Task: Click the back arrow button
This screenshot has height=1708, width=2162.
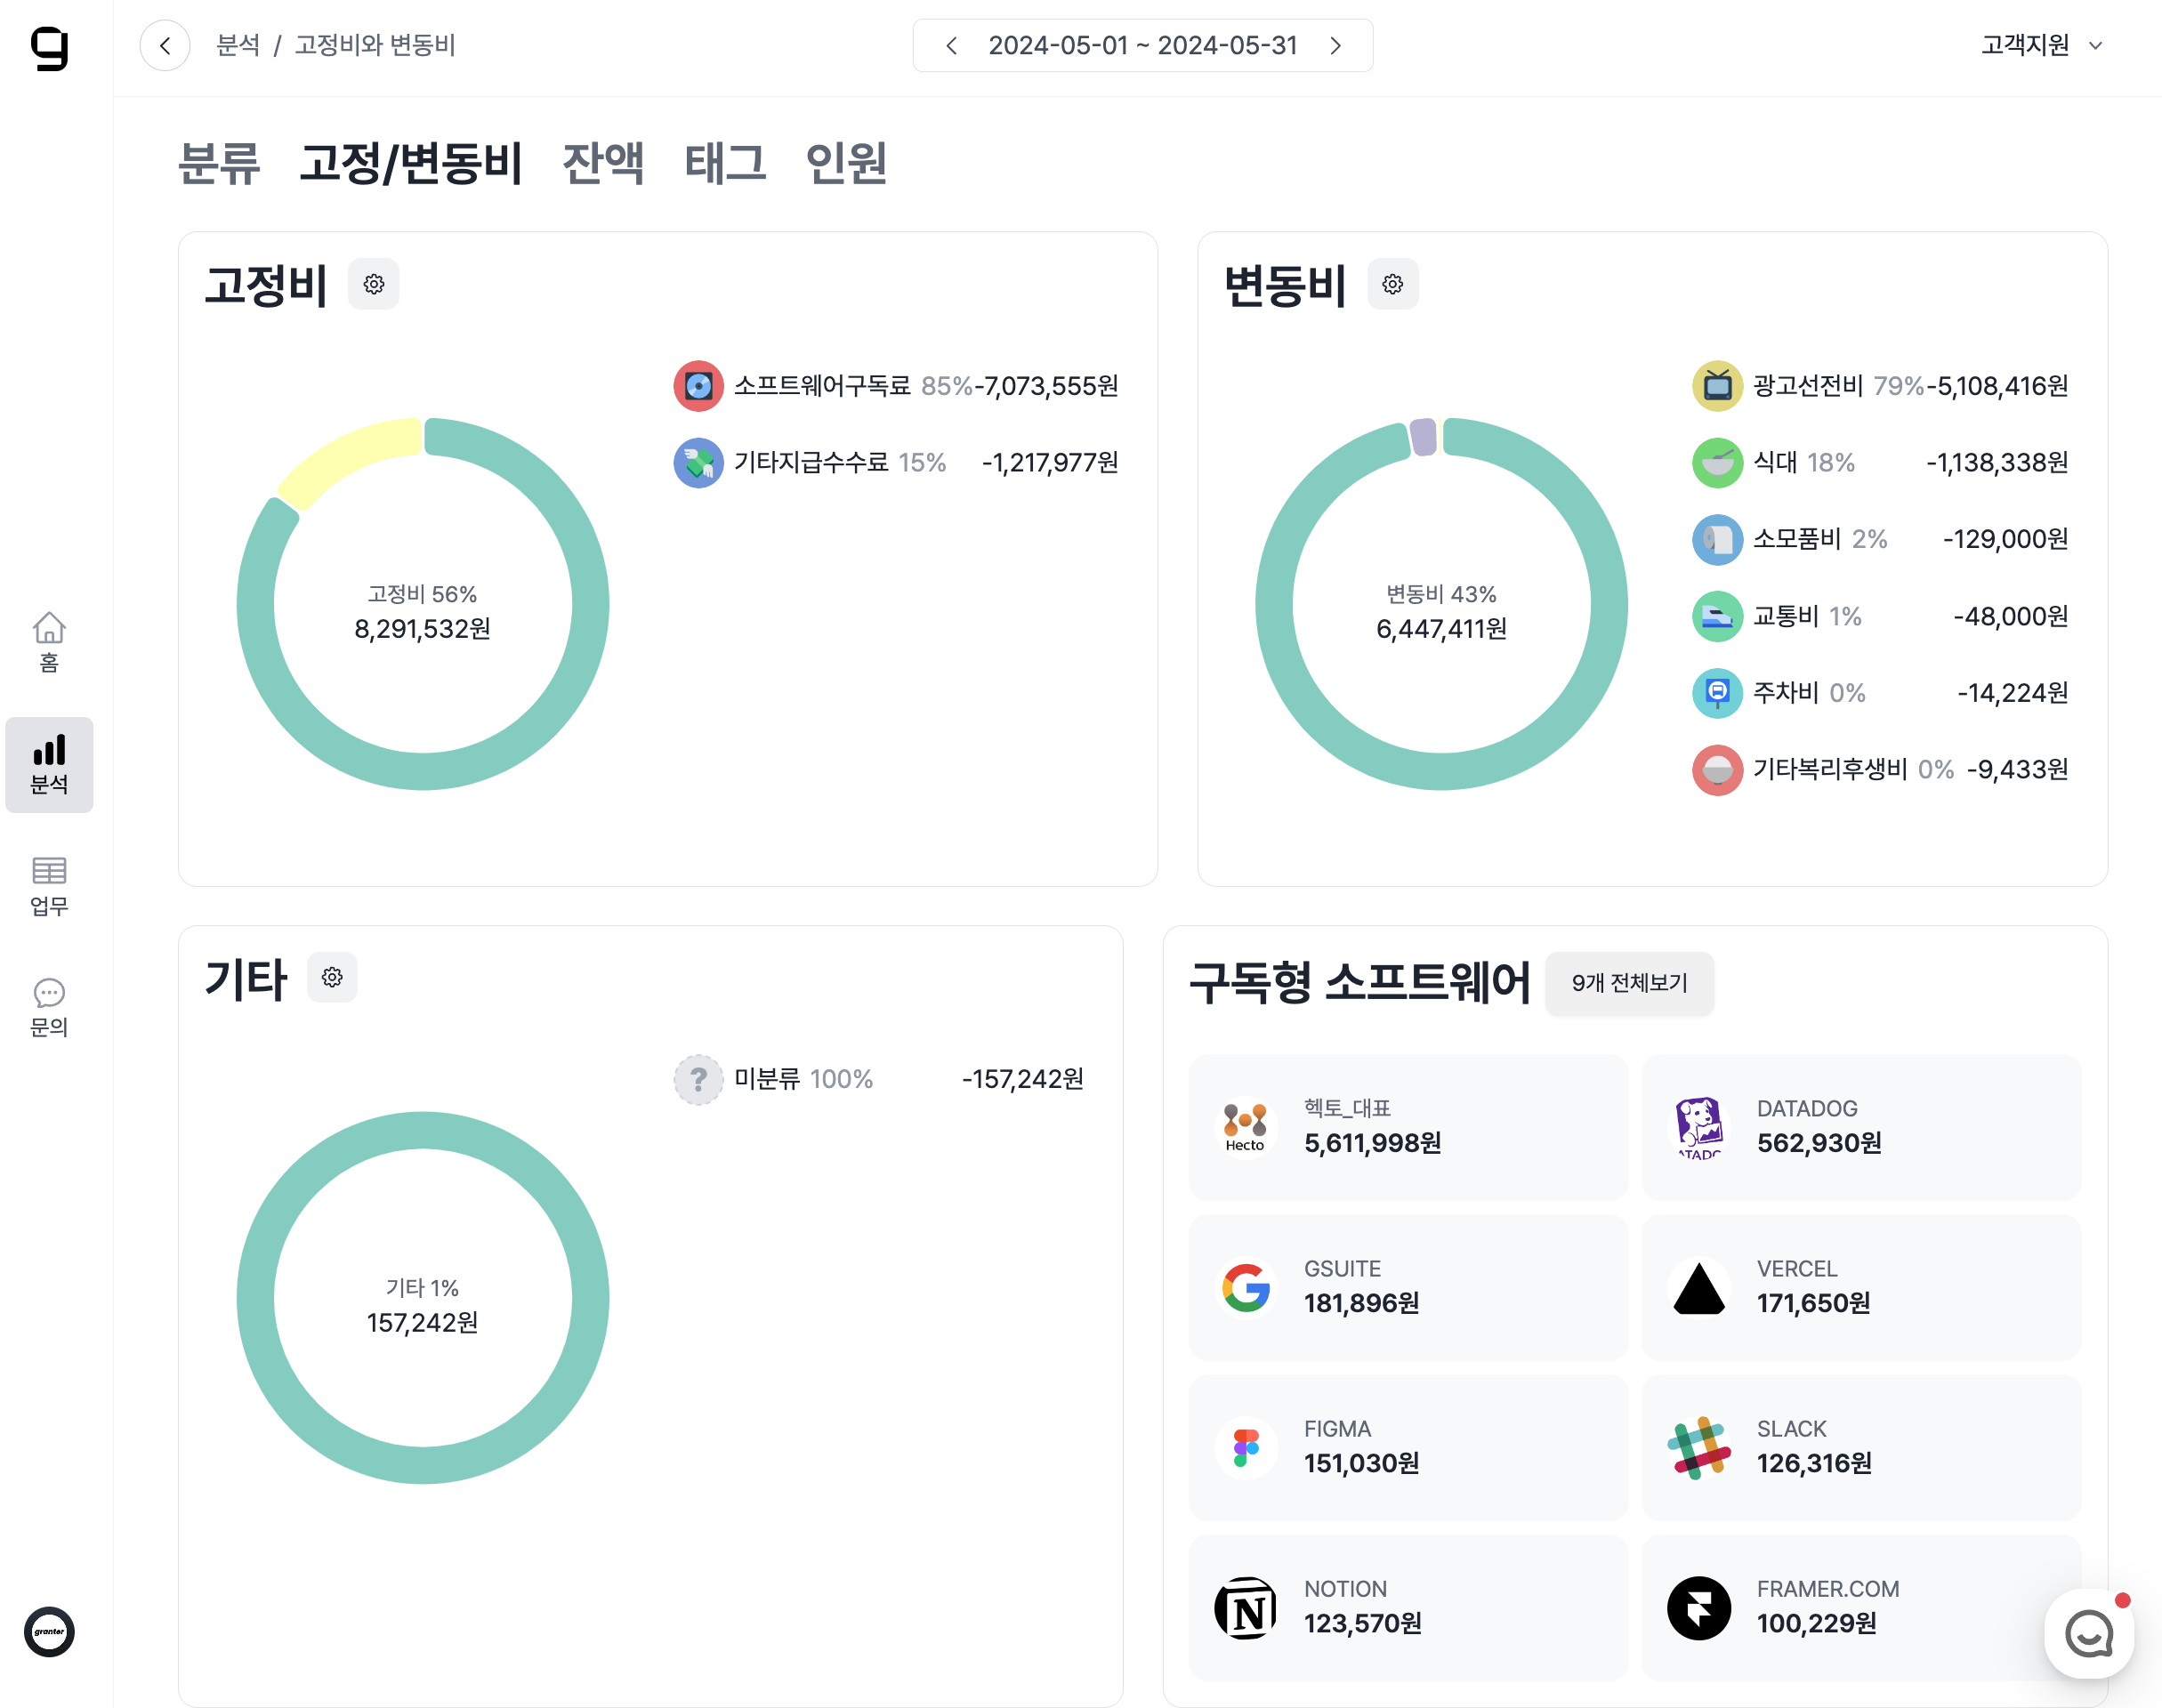Action: pos(165,46)
